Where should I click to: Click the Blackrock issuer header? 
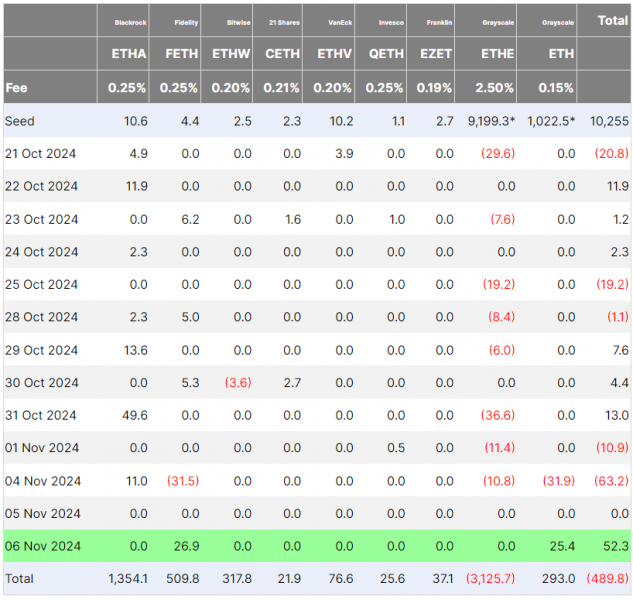click(130, 23)
